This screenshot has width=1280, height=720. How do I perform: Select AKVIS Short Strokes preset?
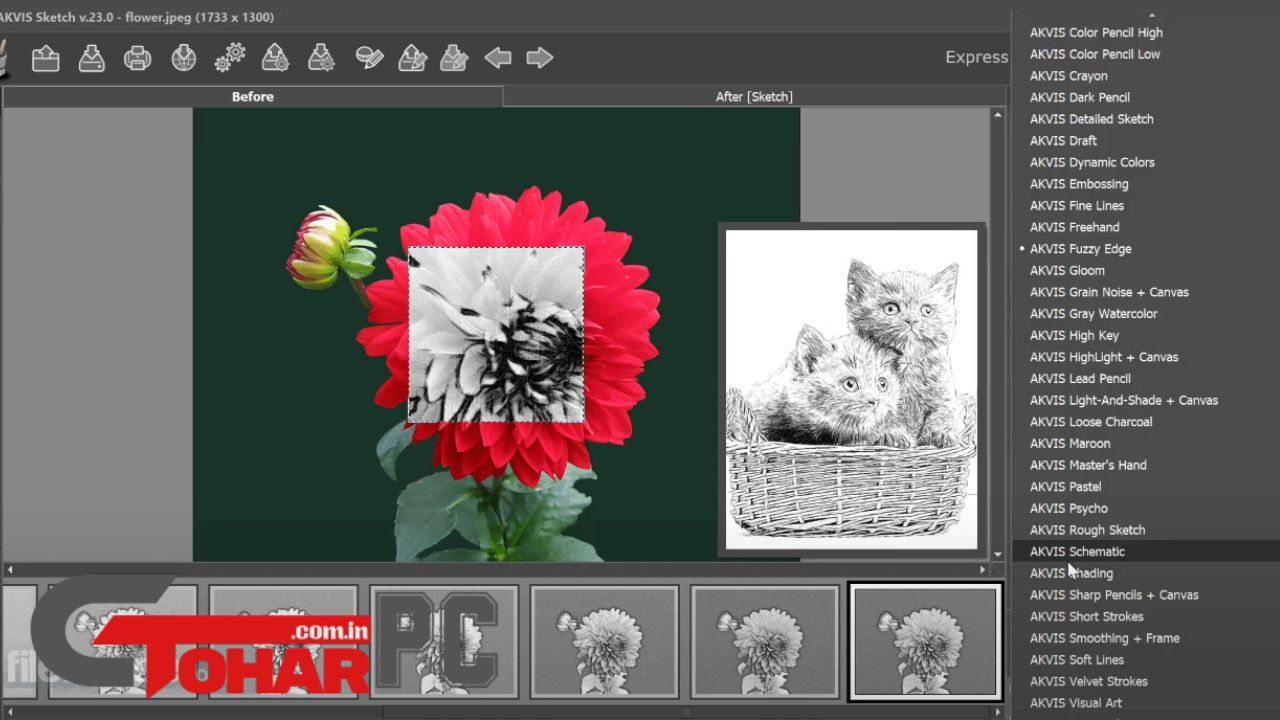pyautogui.click(x=1086, y=617)
